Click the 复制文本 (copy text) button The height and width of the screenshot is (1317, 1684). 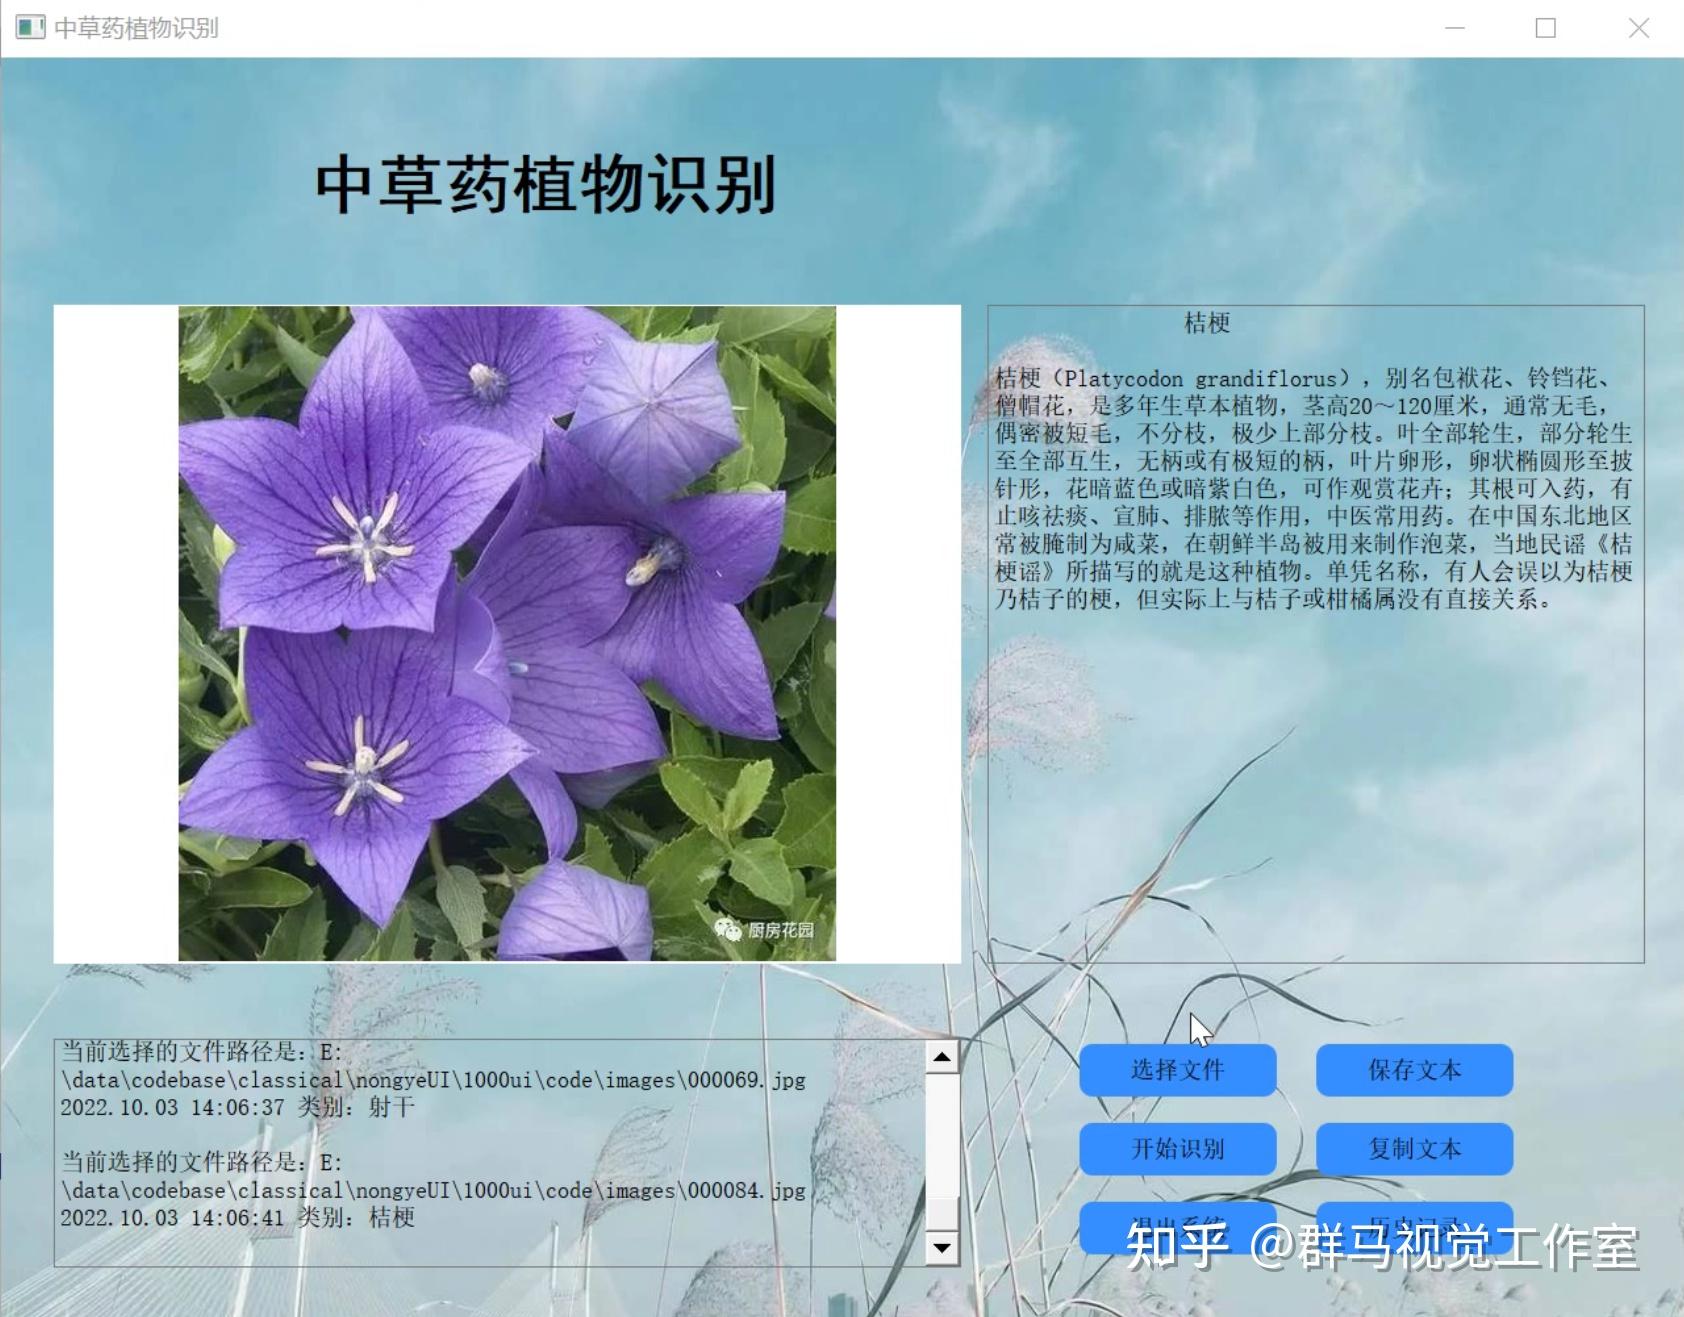click(x=1414, y=1149)
